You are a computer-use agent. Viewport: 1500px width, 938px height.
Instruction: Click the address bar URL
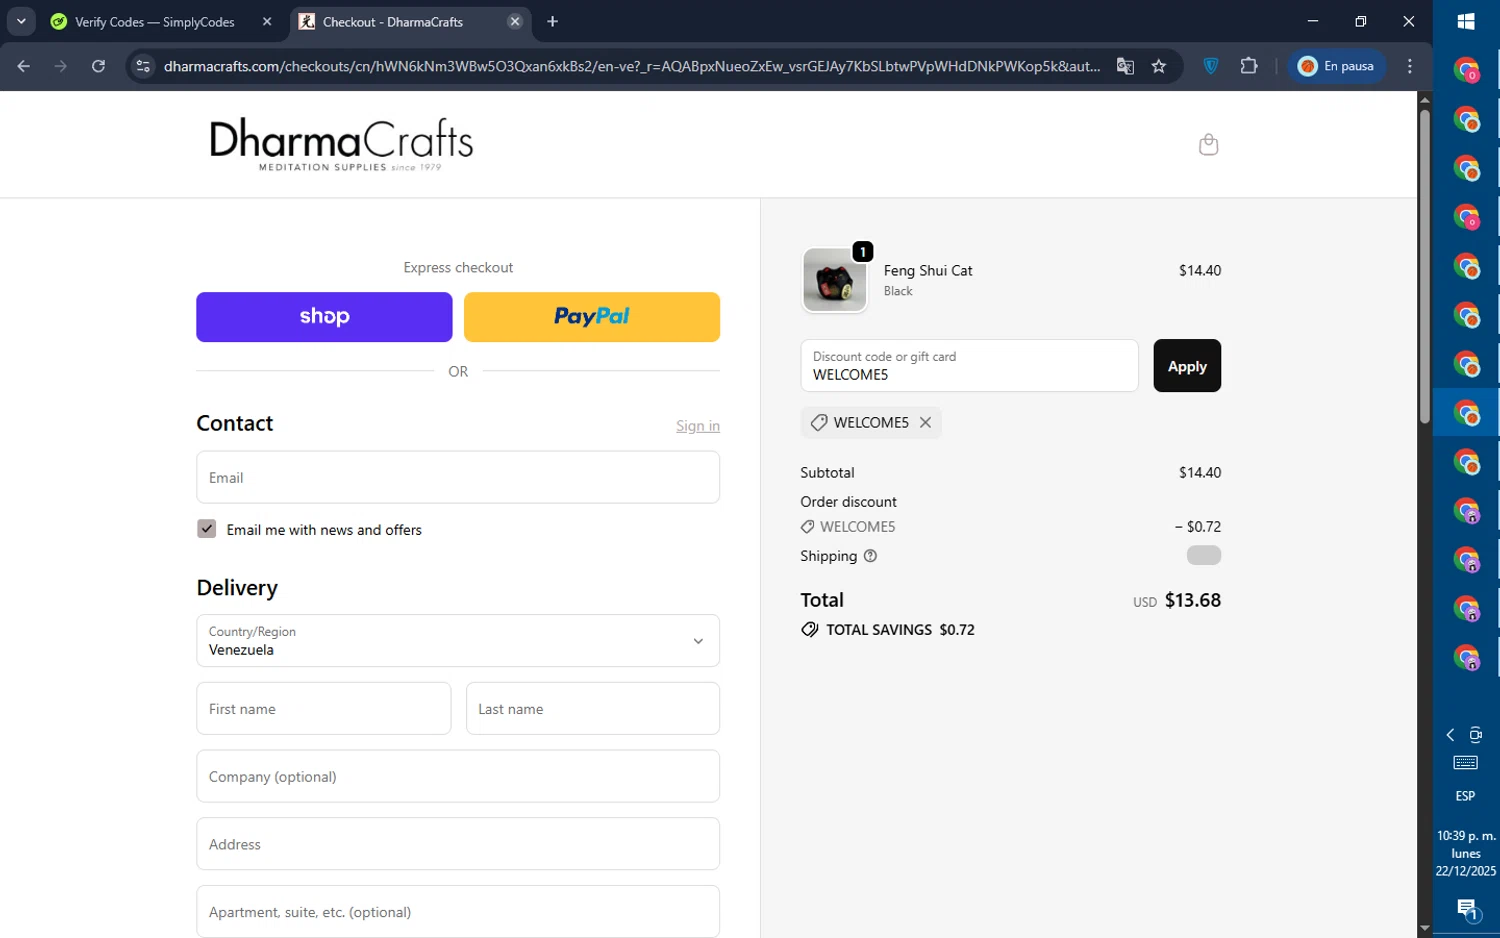(x=632, y=66)
